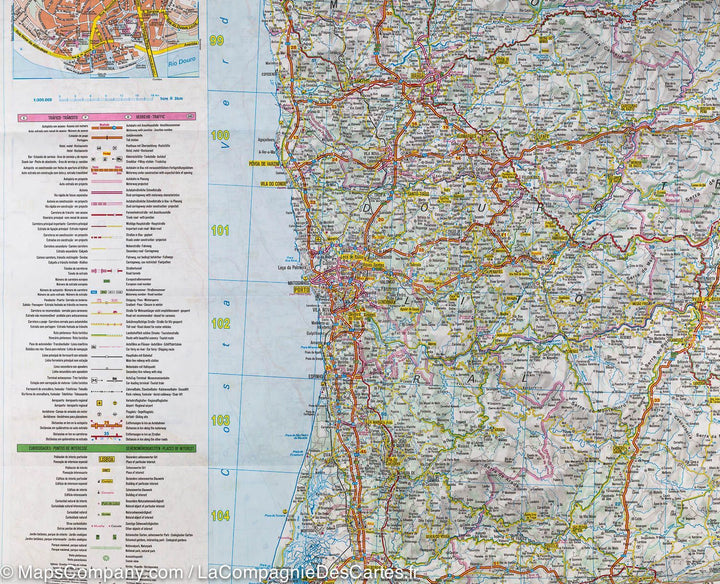Image resolution: width=720 pixels, height=584 pixels.
Task: Click the blue motorway number sample in legend
Action: [94, 292]
